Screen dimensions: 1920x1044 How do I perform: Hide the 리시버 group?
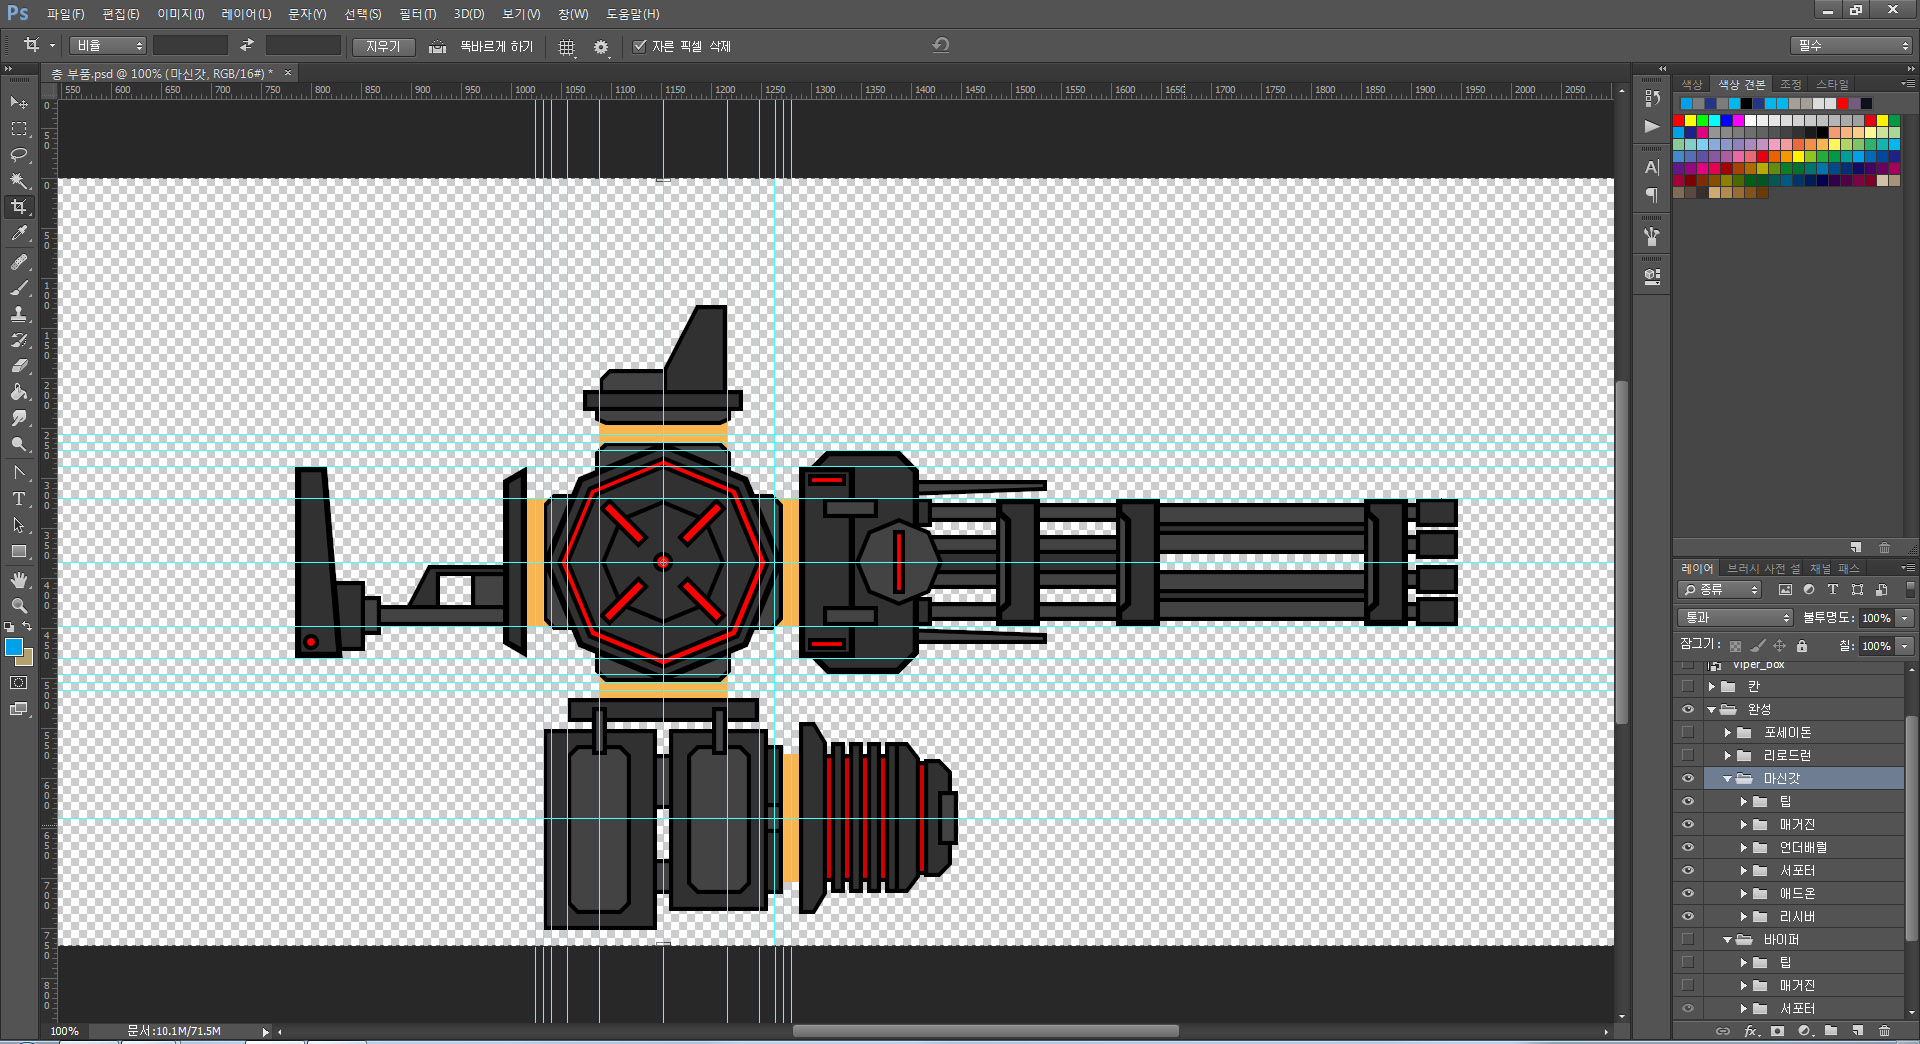pos(1688,917)
